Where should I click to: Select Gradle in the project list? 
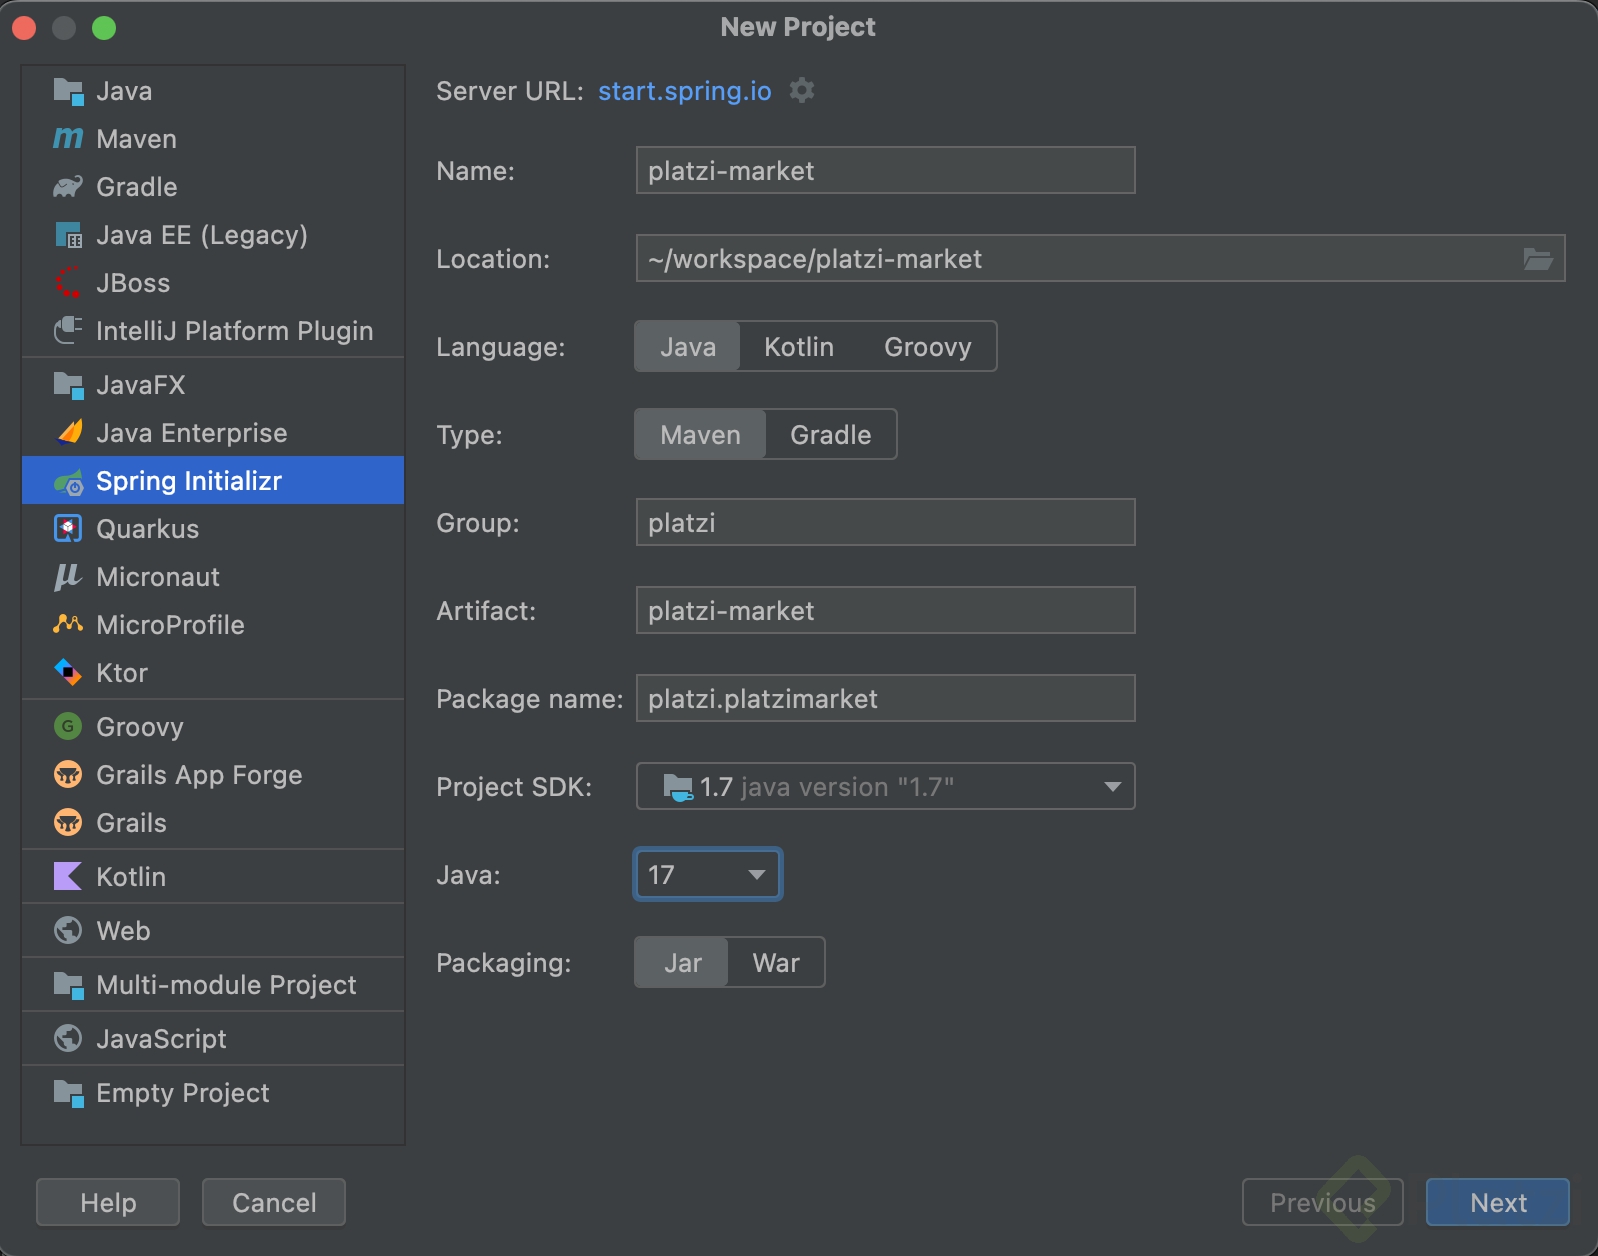click(213, 186)
